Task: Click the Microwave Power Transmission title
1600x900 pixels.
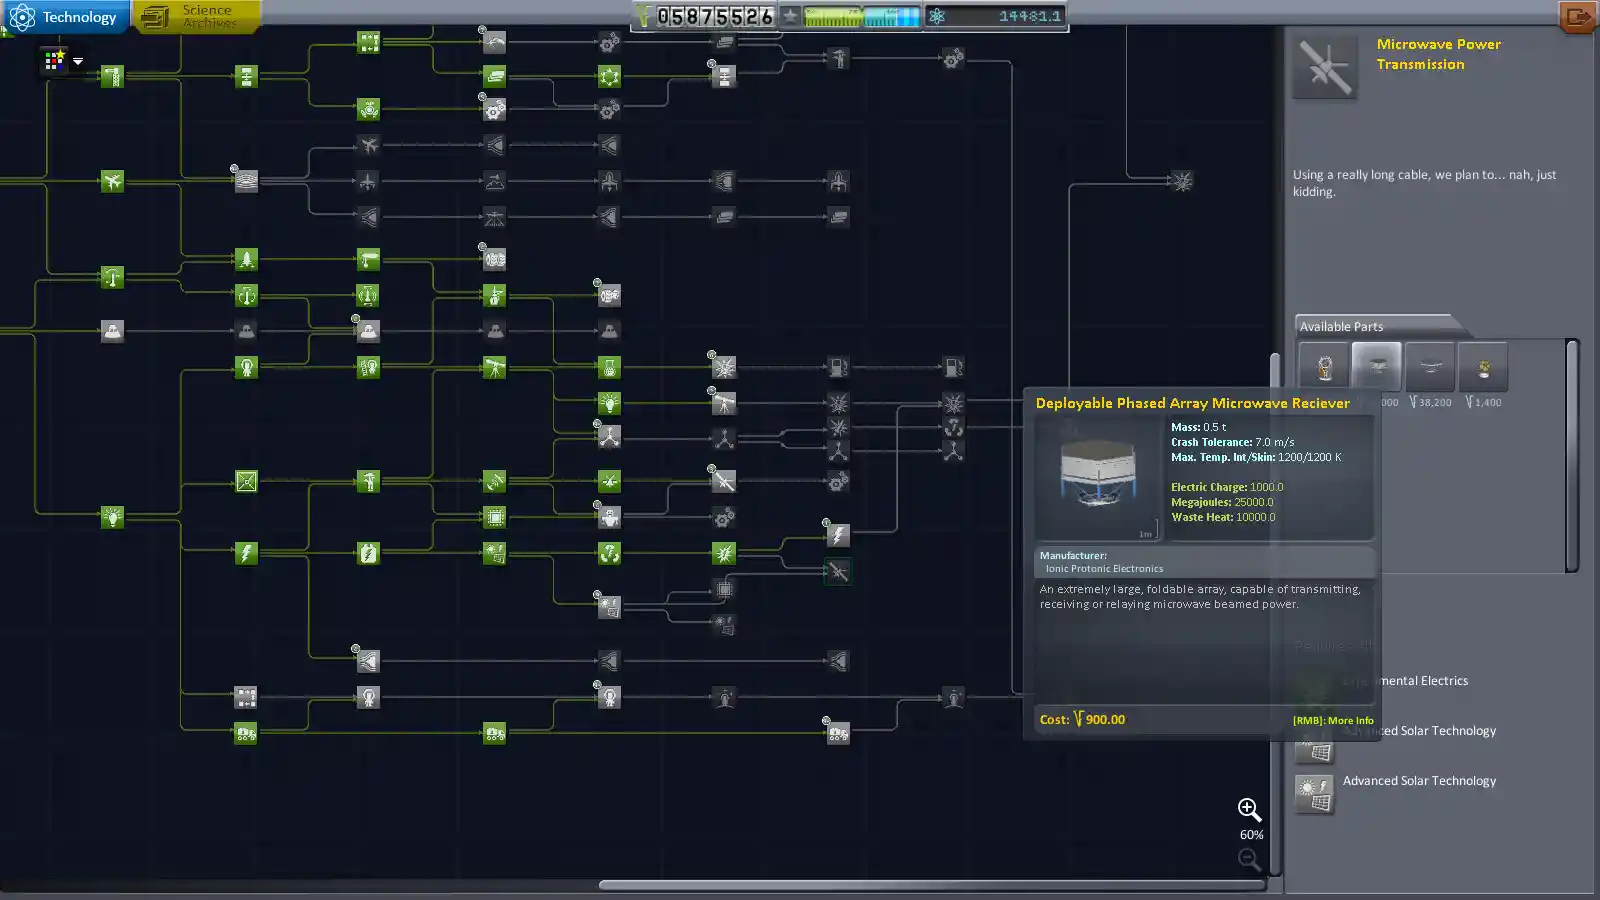Action: [1438, 54]
